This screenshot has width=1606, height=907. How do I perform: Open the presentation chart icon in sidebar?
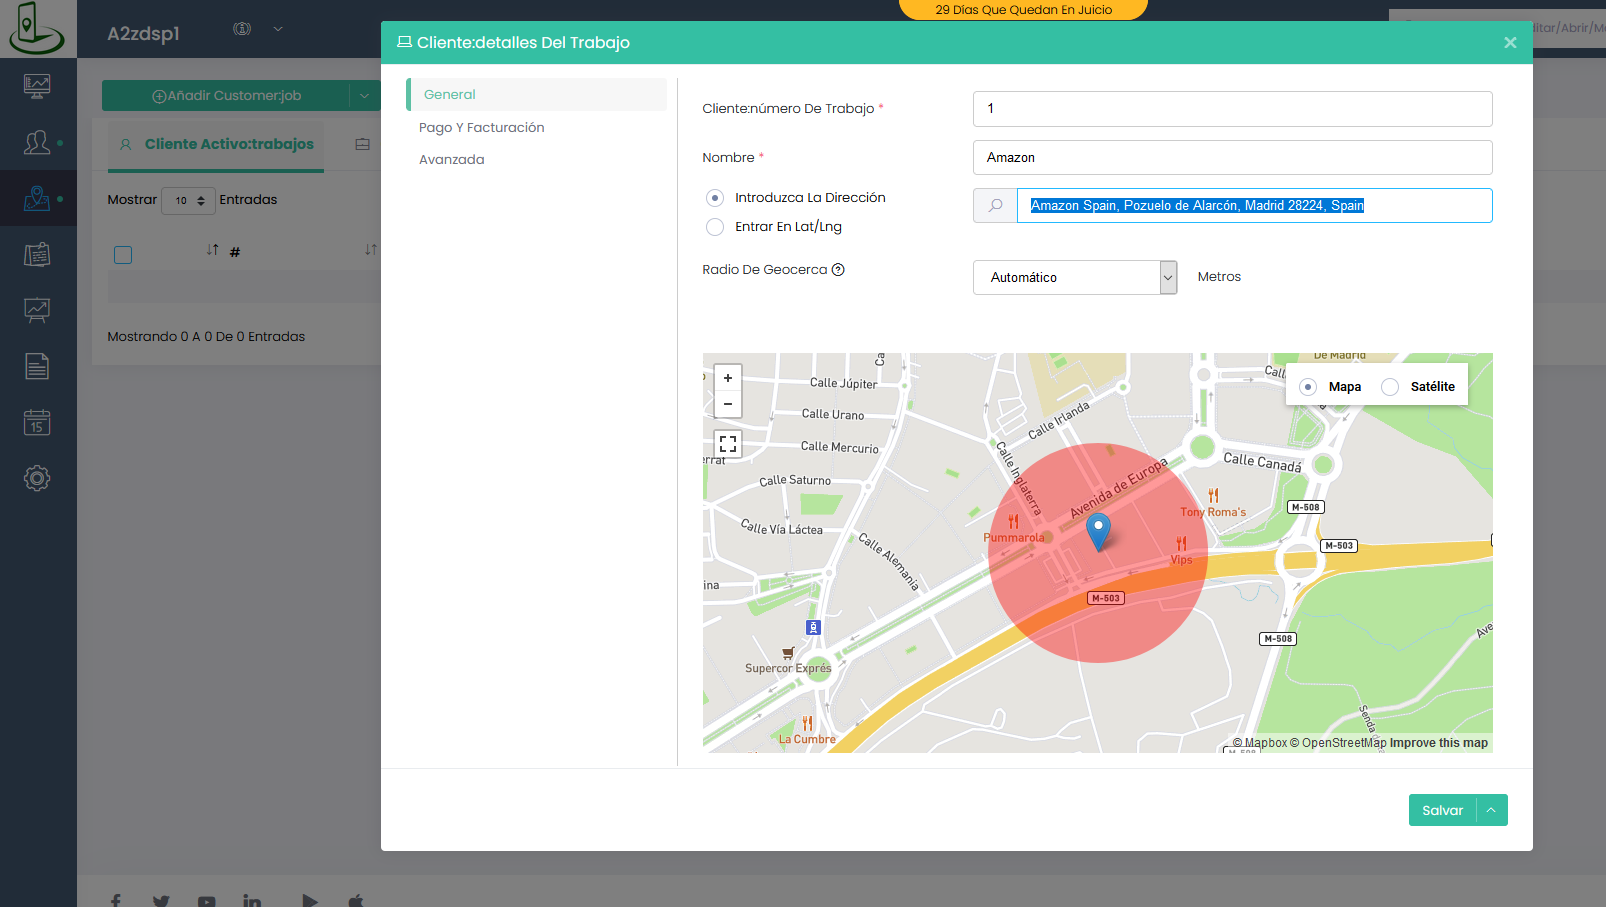37,310
